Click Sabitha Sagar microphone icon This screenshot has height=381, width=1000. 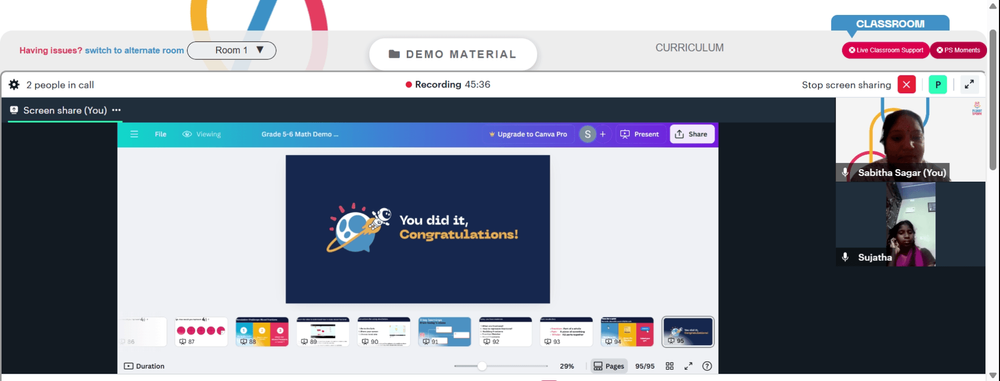(x=846, y=173)
